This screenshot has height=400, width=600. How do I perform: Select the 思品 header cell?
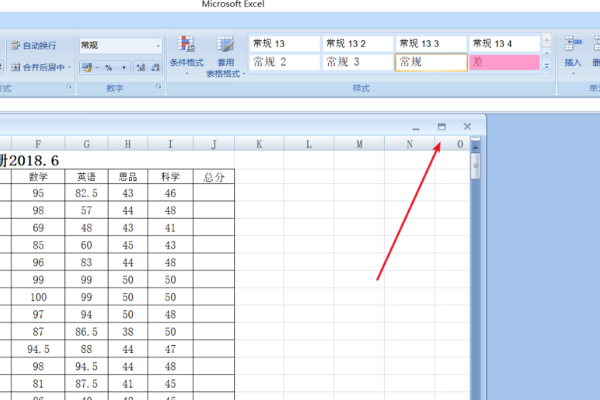point(128,177)
